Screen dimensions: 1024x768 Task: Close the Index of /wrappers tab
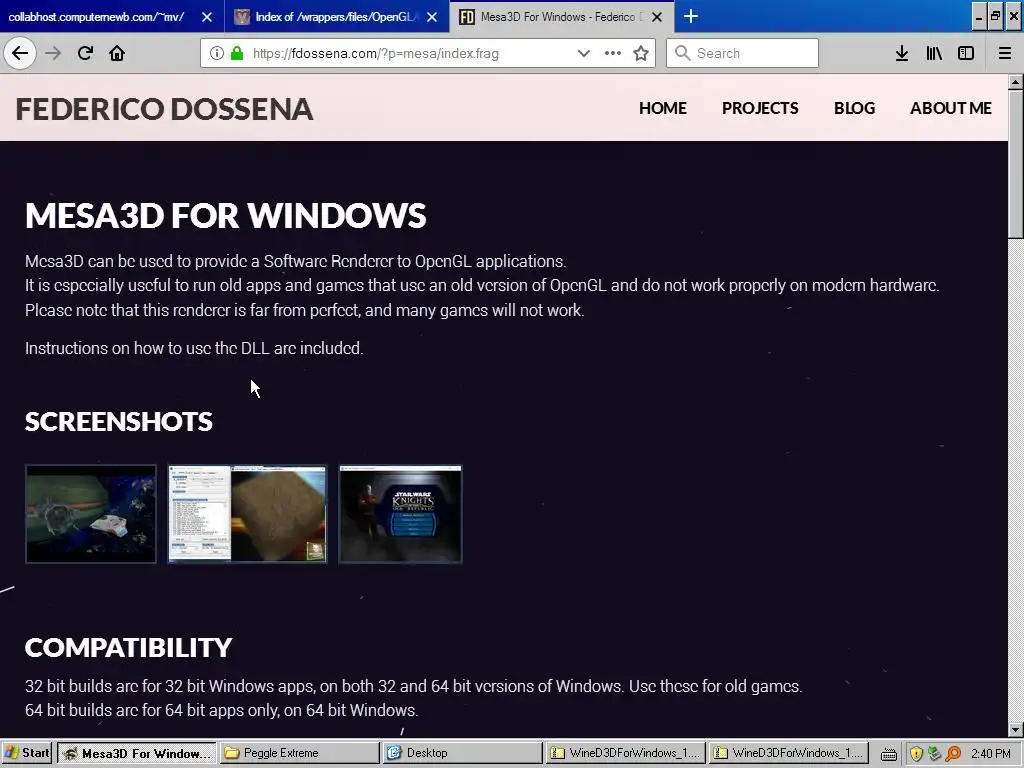click(x=432, y=17)
